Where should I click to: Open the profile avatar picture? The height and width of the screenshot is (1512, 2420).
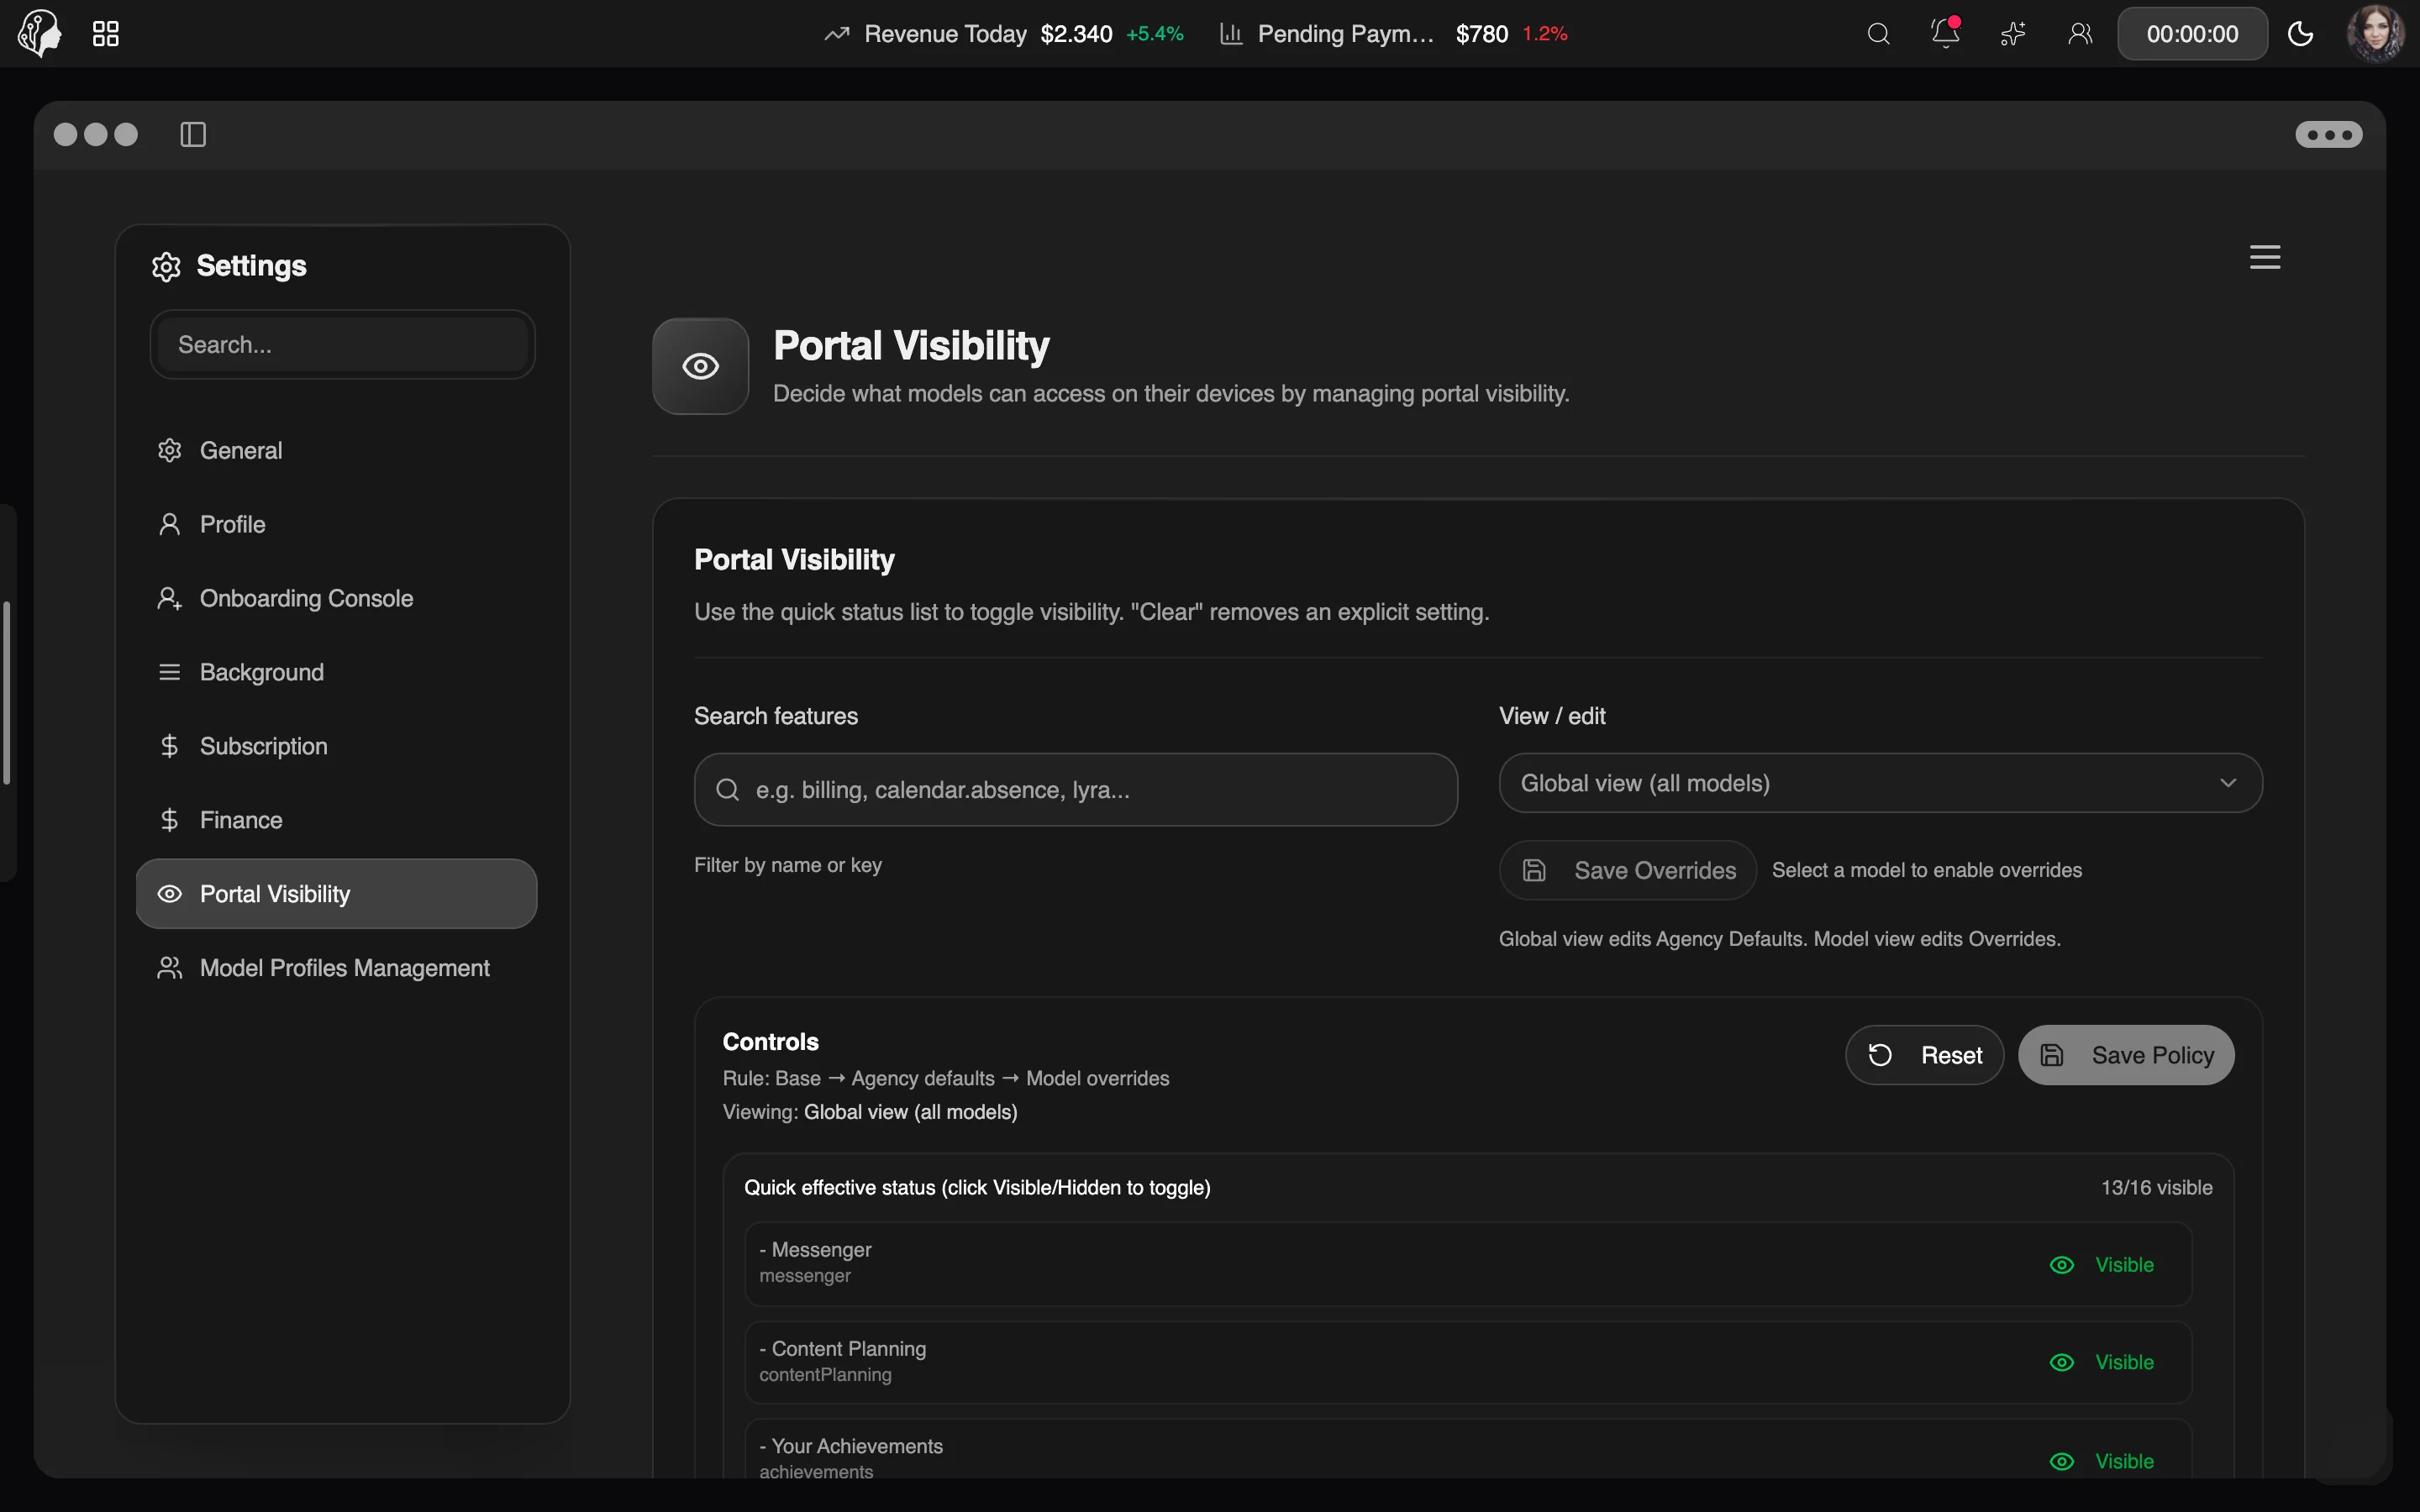[2375, 34]
